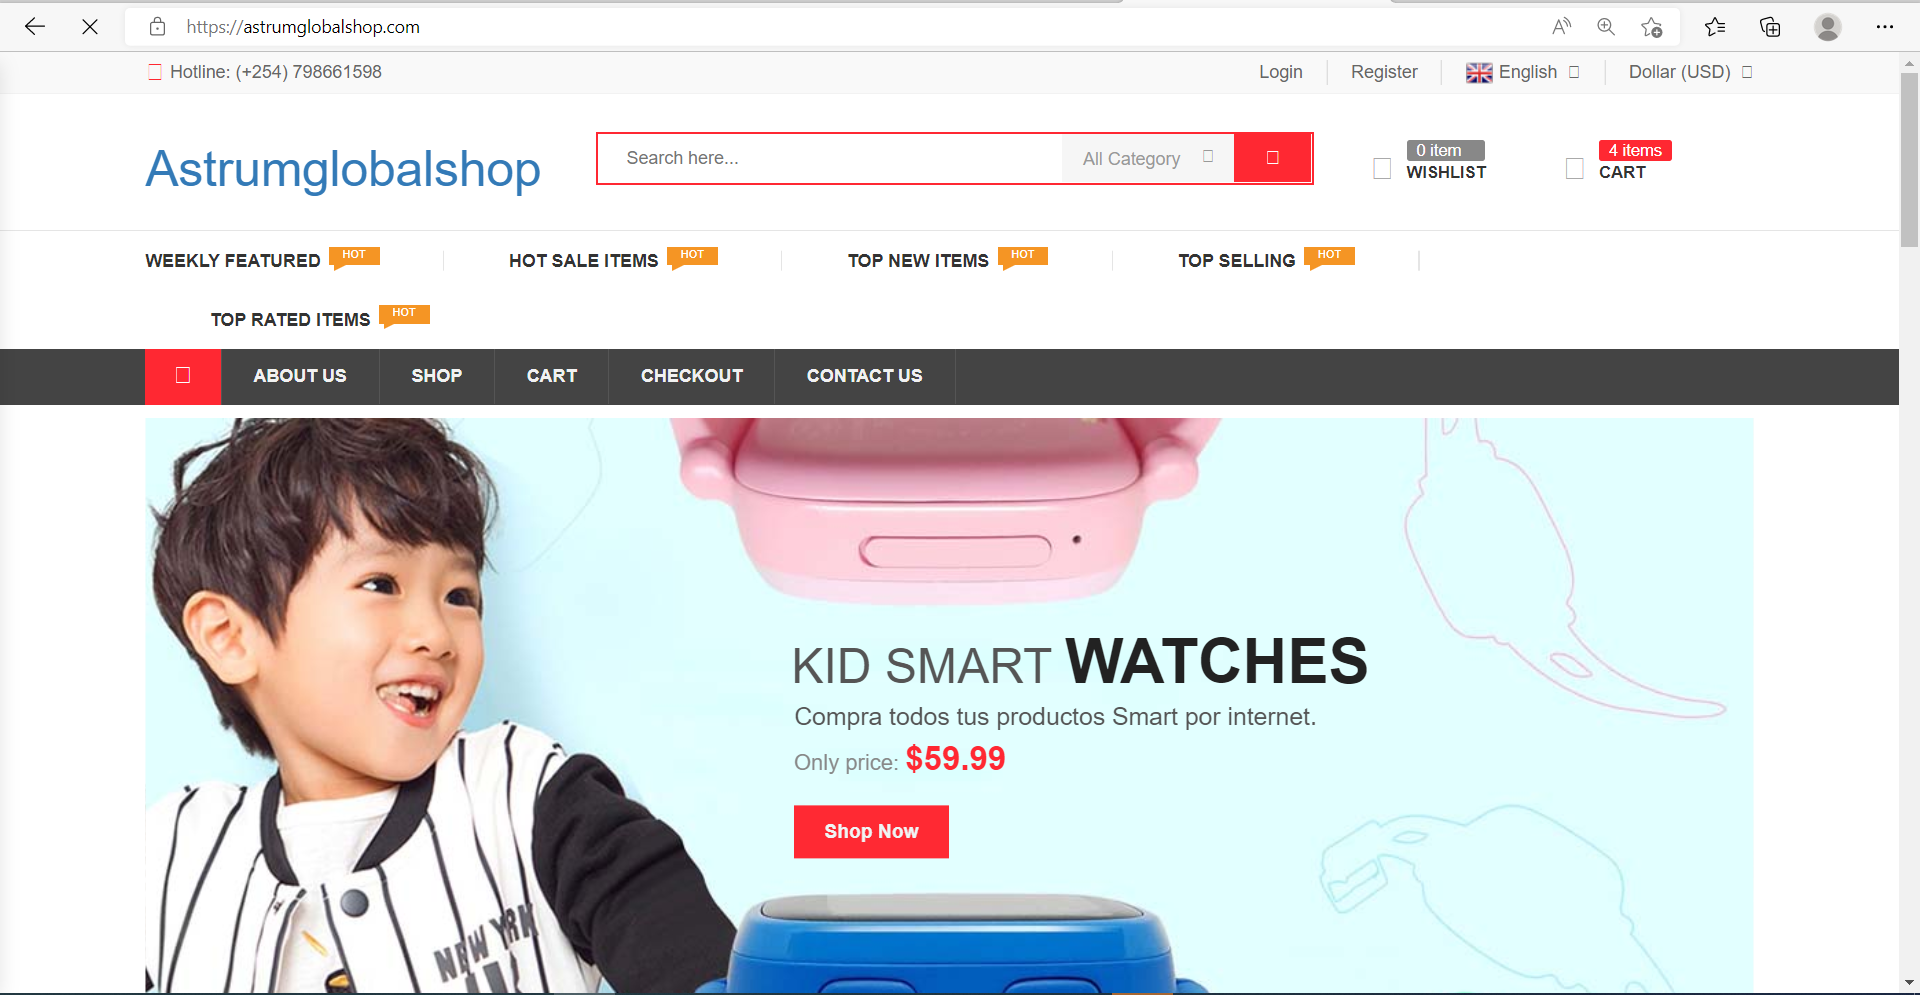Click into the Search here field
This screenshot has width=1920, height=995.
point(830,158)
